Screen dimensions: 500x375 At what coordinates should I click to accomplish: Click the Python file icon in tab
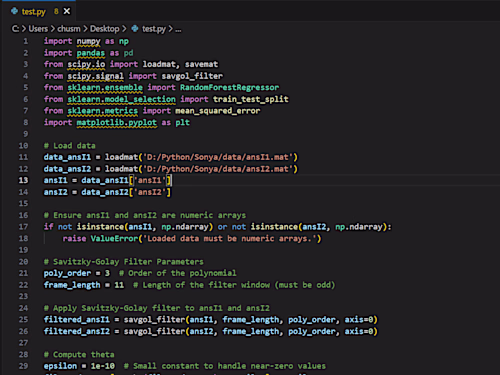14,11
